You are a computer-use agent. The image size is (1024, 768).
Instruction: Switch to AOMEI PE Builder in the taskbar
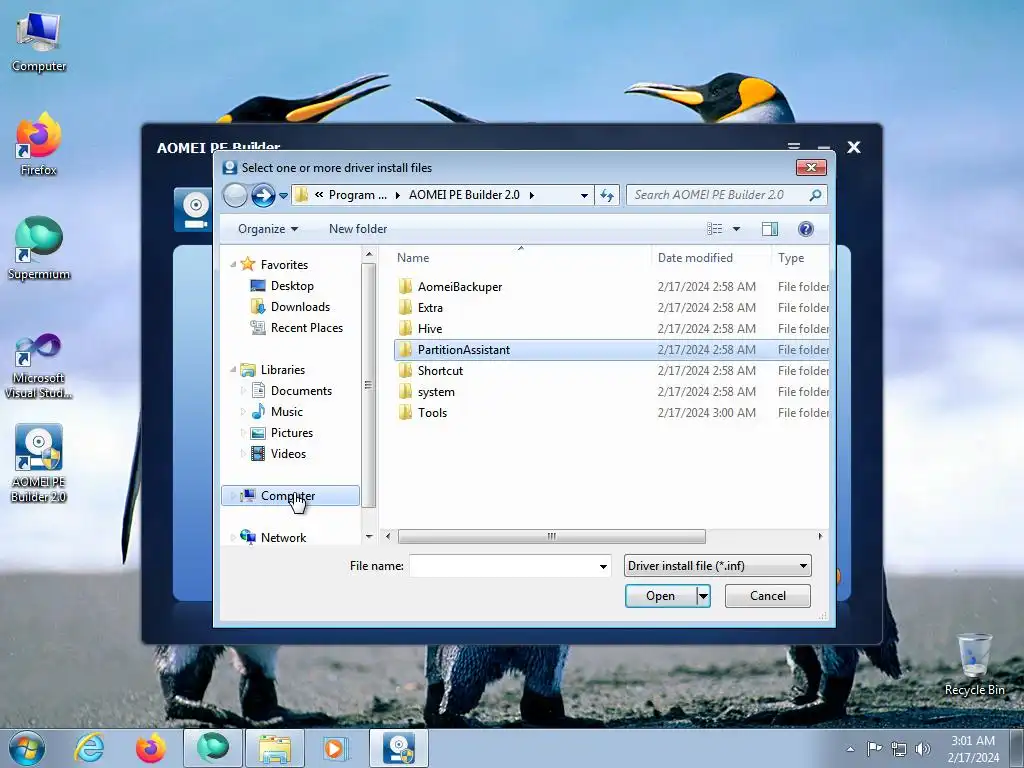[399, 748]
